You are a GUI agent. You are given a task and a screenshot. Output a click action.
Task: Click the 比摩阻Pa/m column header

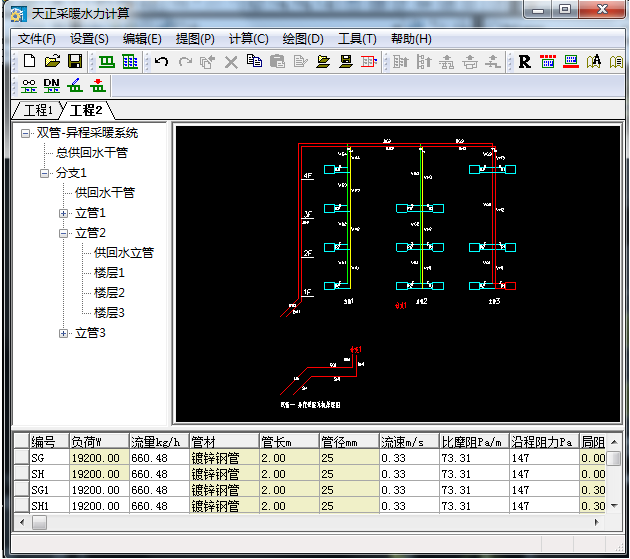474,442
